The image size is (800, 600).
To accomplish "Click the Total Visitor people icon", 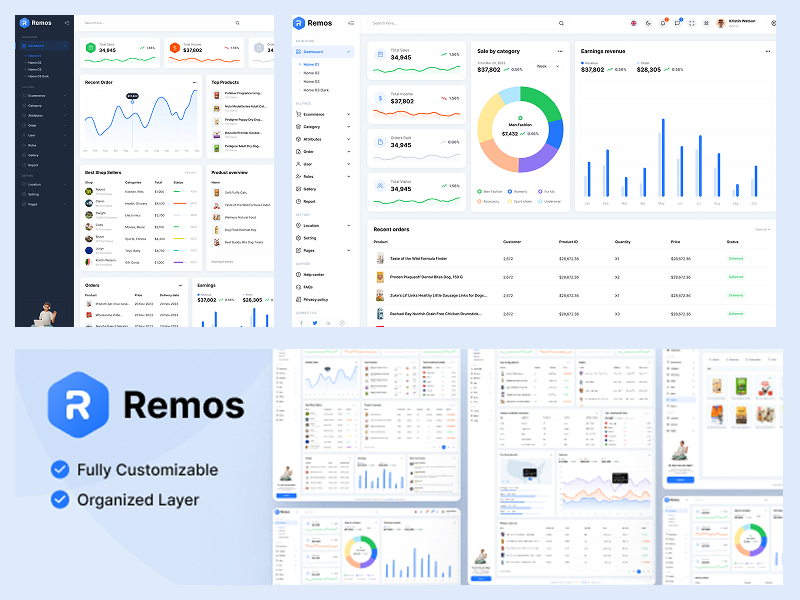I will click(380, 186).
